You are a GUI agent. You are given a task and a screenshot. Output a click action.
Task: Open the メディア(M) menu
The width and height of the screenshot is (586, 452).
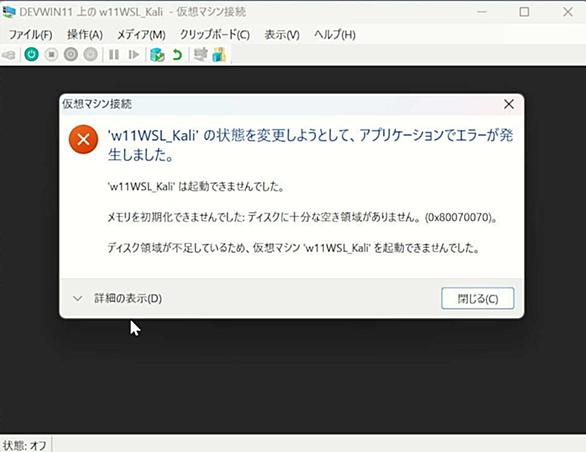[141, 35]
